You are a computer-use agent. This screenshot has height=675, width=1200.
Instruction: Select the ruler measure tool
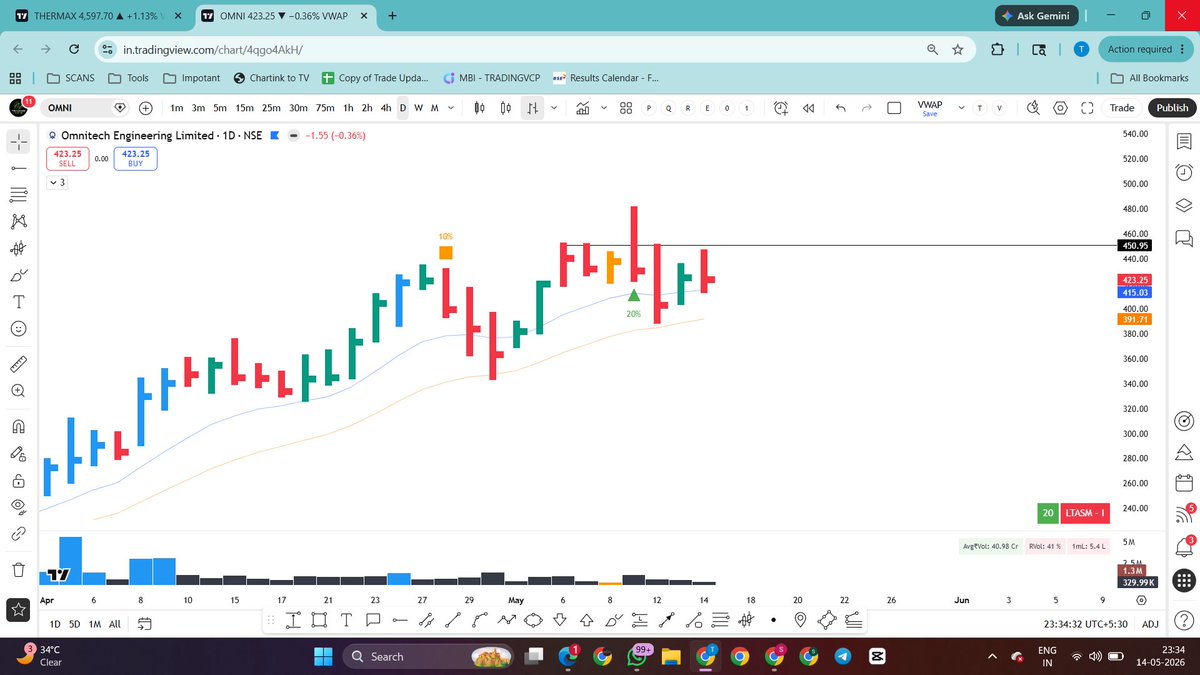[18, 364]
